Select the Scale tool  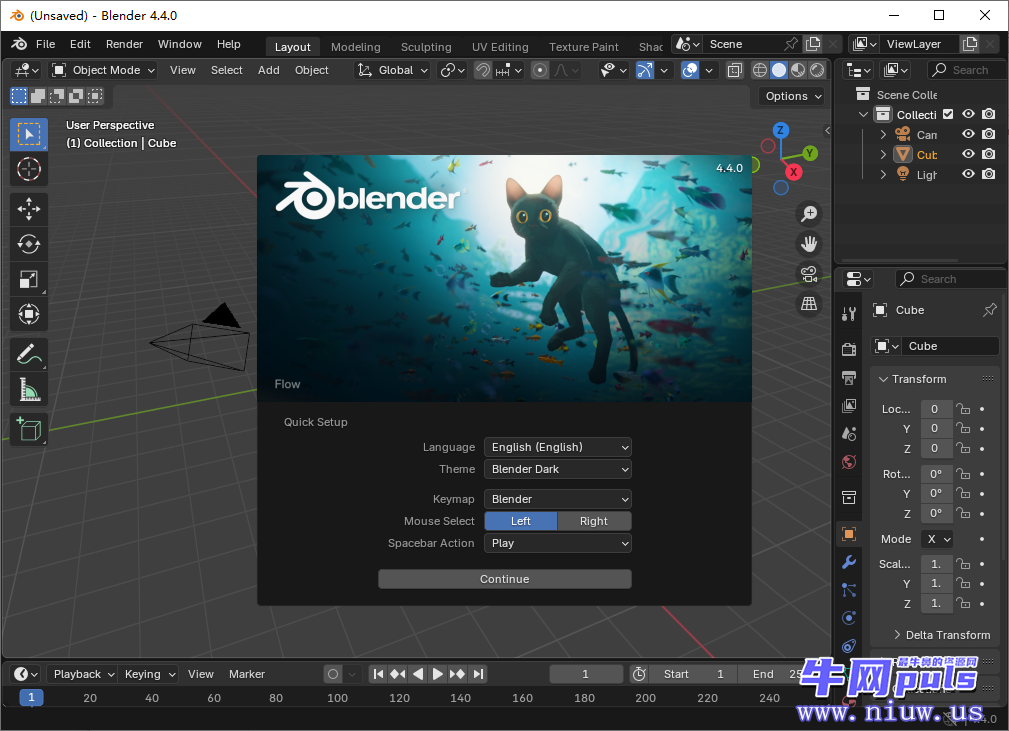tap(29, 279)
